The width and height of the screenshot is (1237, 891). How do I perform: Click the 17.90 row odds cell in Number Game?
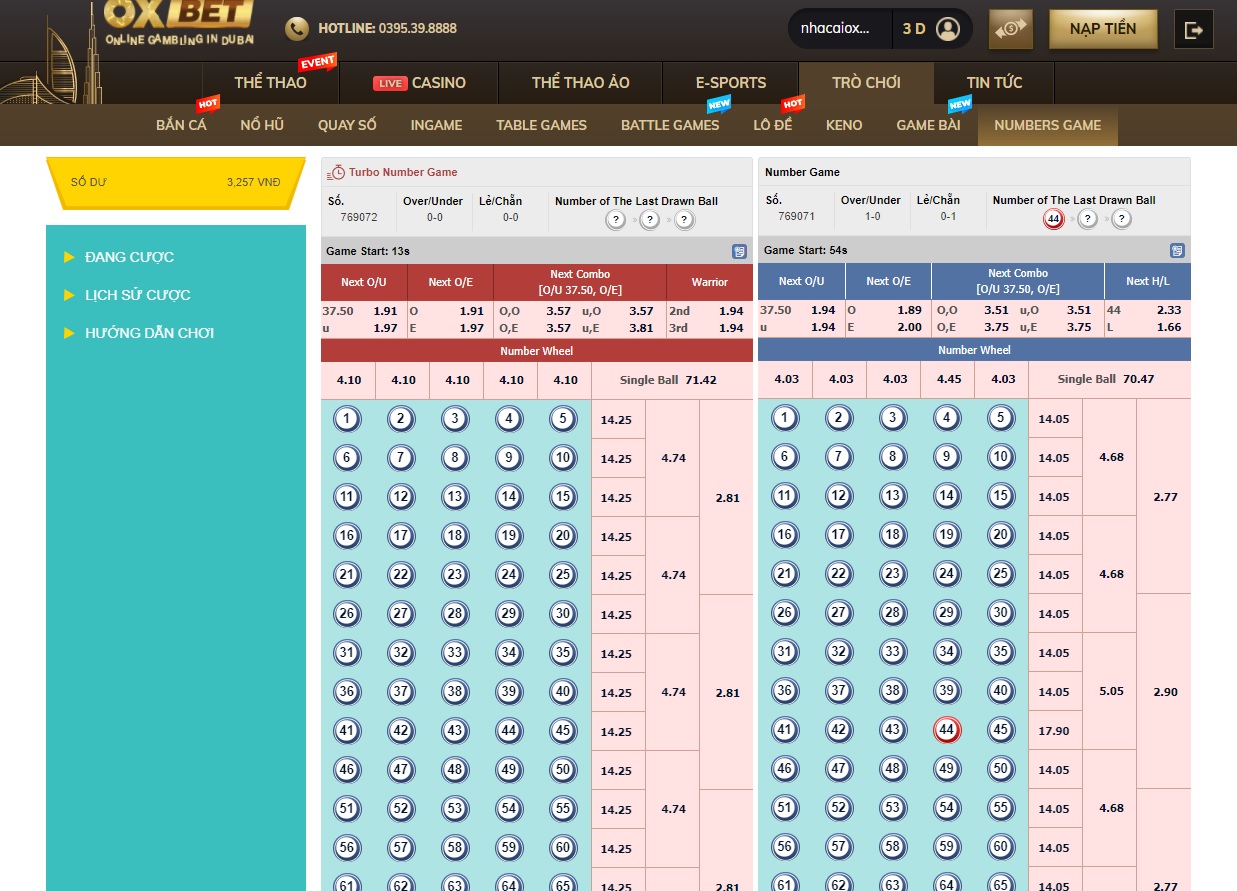tap(1054, 731)
